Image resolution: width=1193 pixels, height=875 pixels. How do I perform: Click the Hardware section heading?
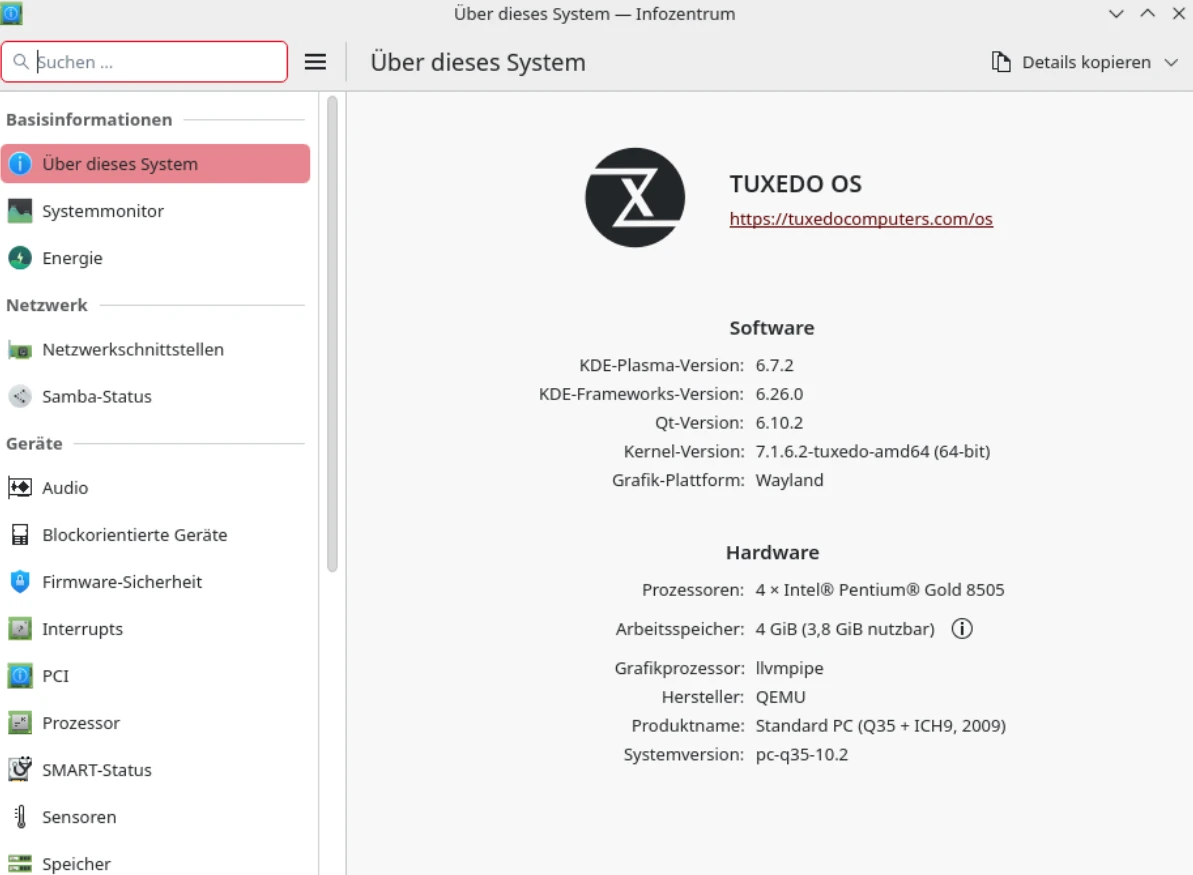[772, 552]
